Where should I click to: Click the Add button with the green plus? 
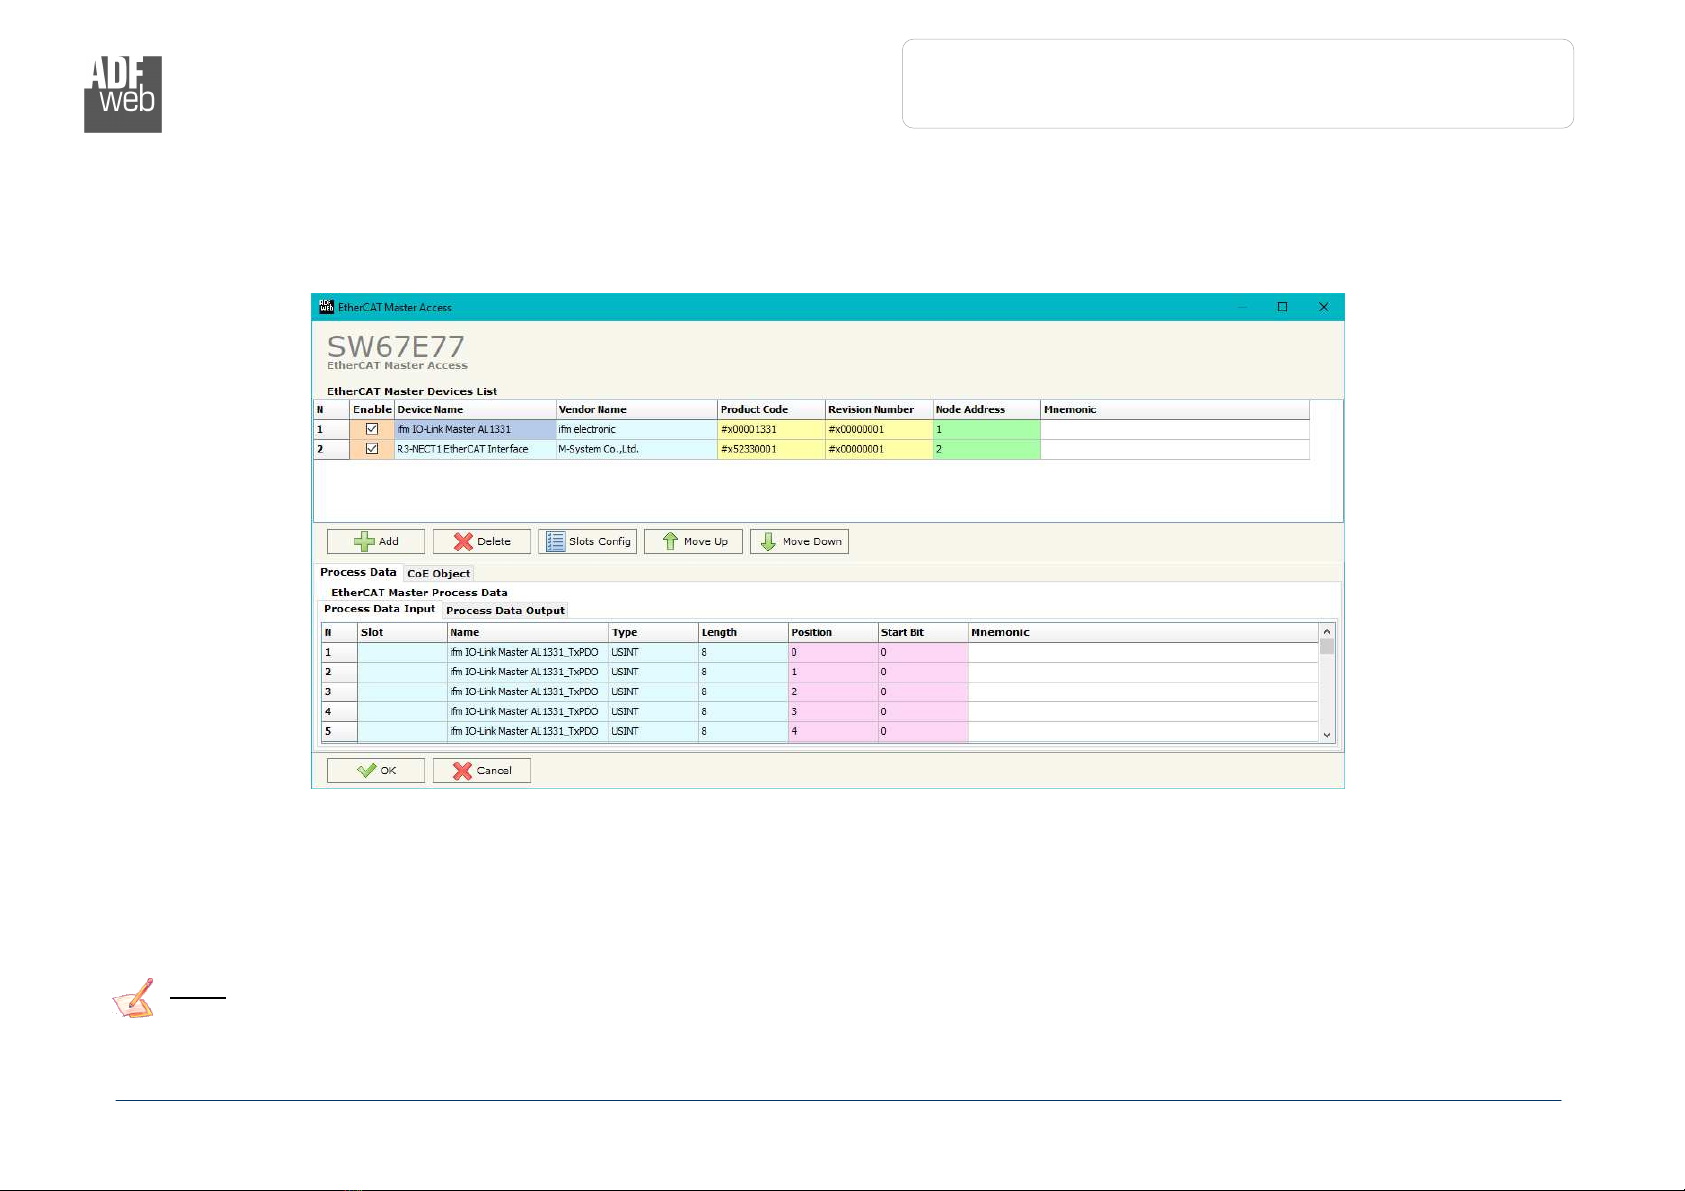pyautogui.click(x=376, y=541)
